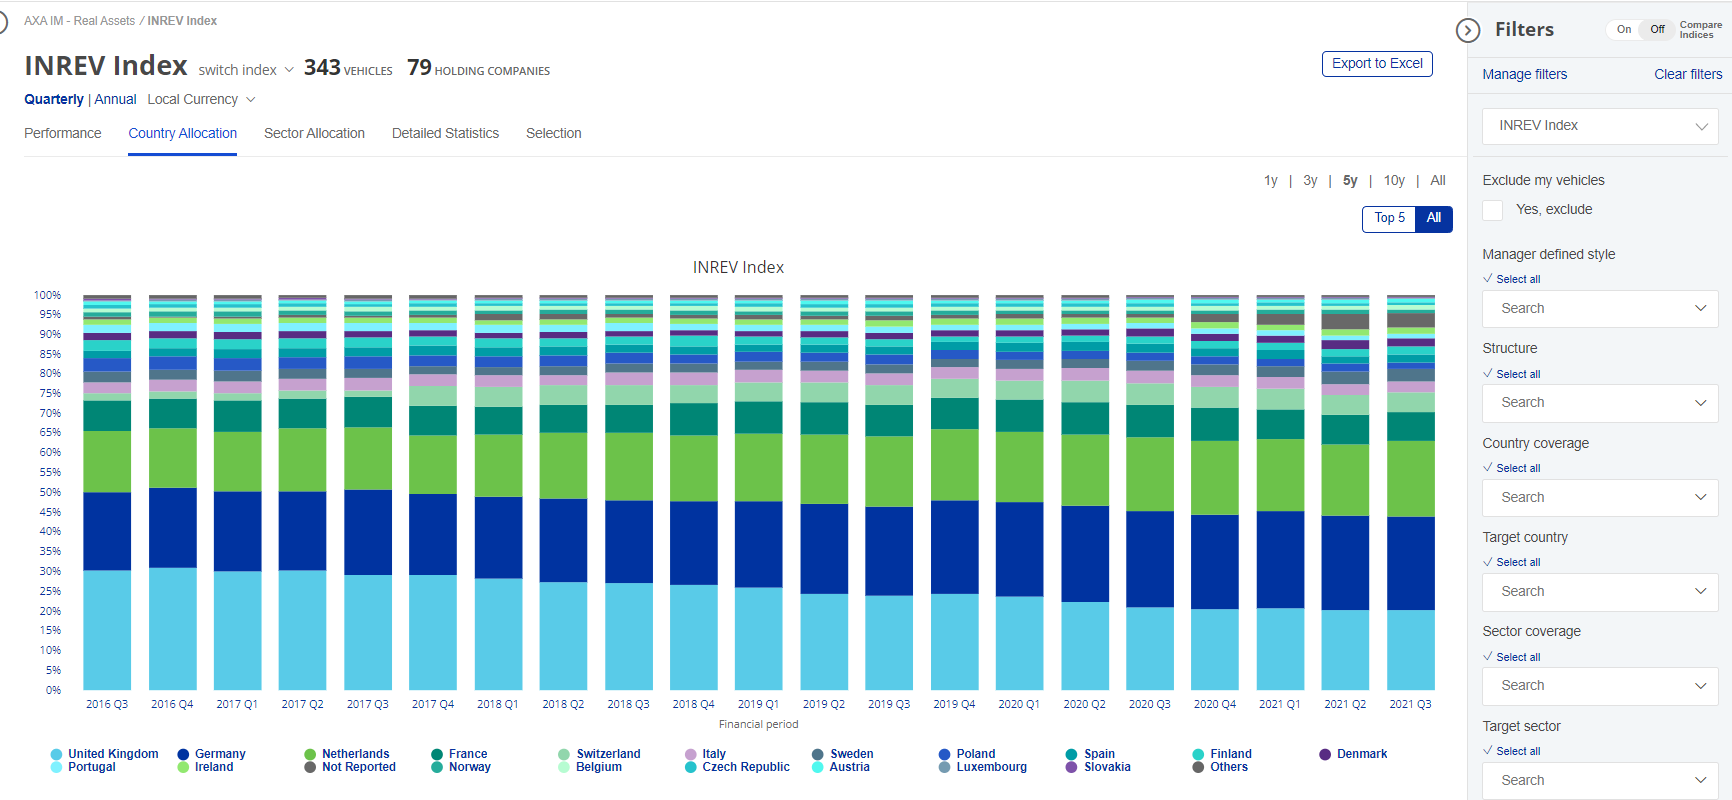Click Germany segment in 2021 Q3 bar
This screenshot has height=800, width=1732.
[1411, 564]
